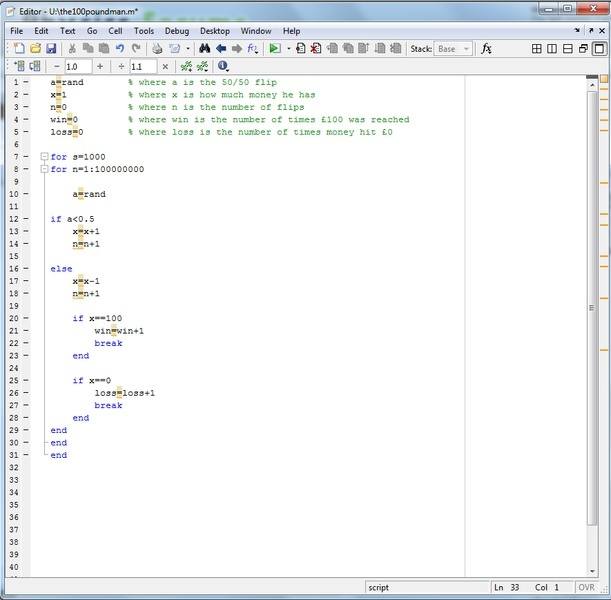Image resolution: width=611 pixels, height=600 pixels.
Task: Run the script with the green play icon
Action: pos(274,49)
